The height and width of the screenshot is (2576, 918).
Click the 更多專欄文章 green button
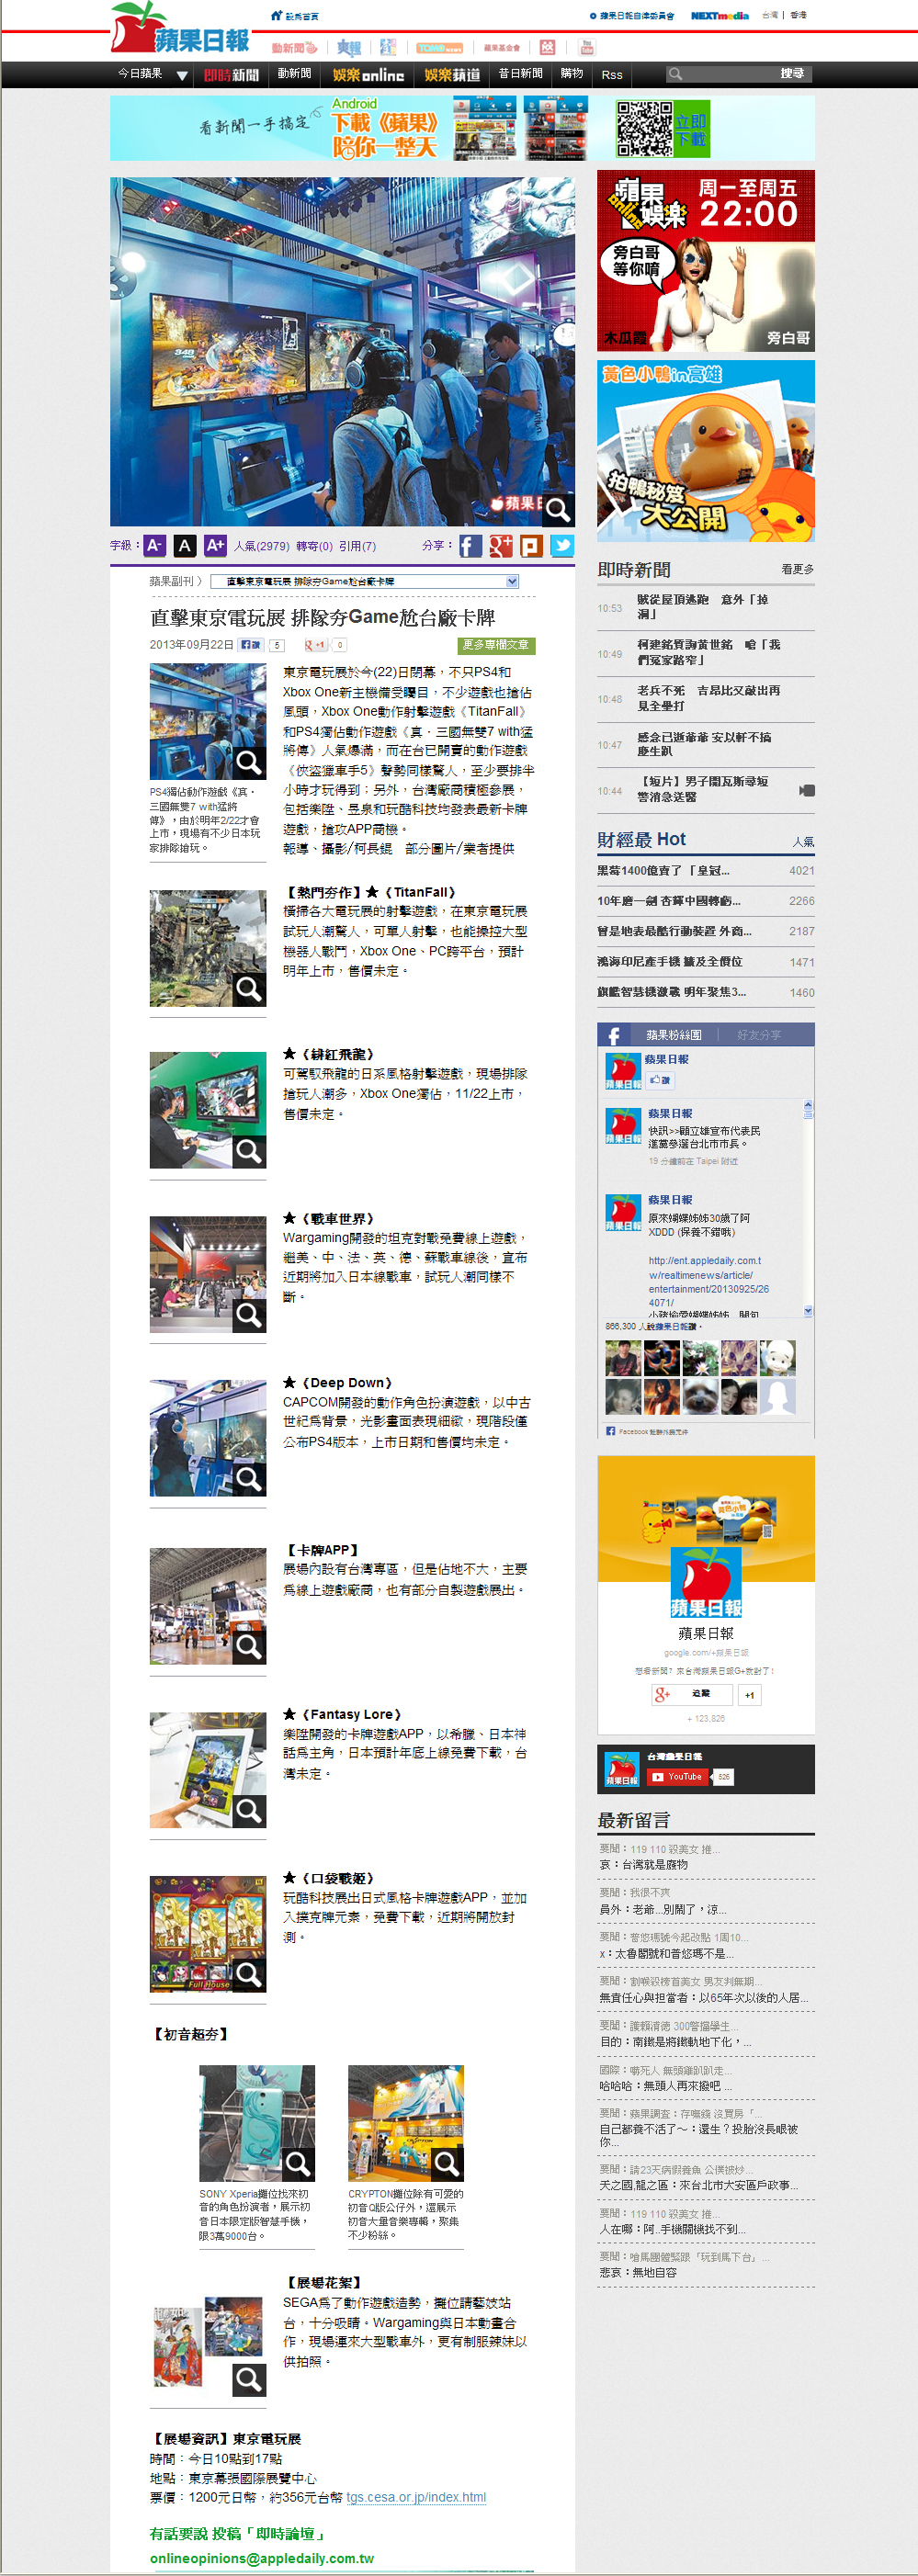496,645
